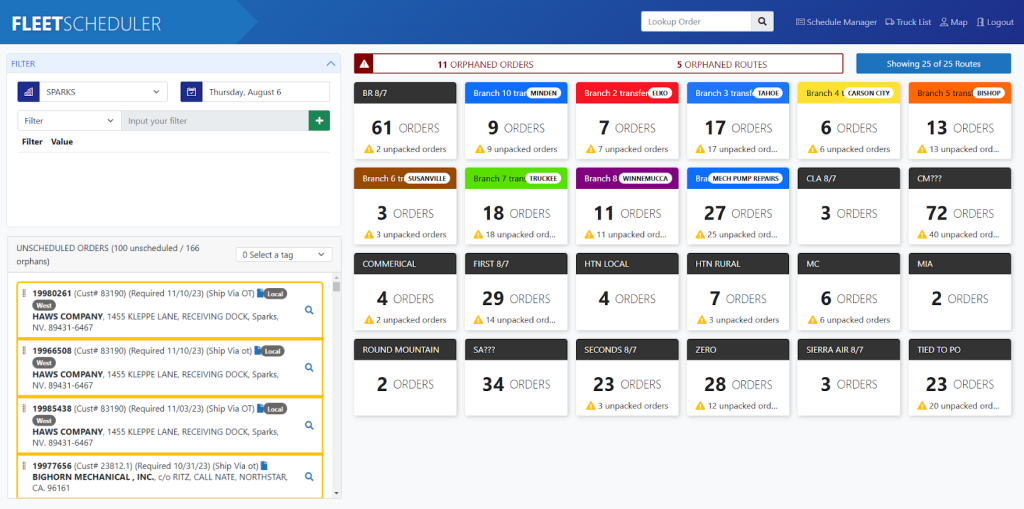Click magnifier icon for order 19985438
The height and width of the screenshot is (509, 1024).
point(310,425)
